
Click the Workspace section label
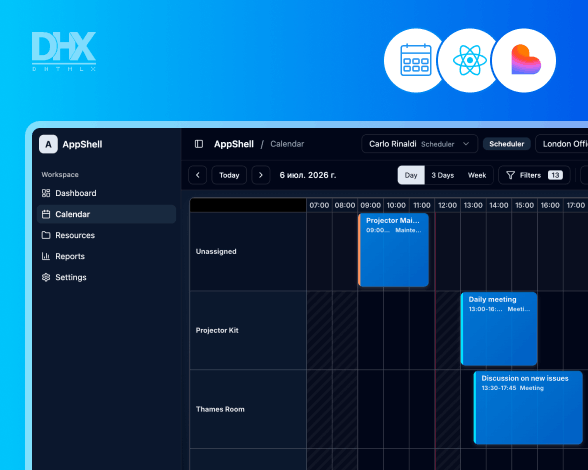tap(60, 174)
